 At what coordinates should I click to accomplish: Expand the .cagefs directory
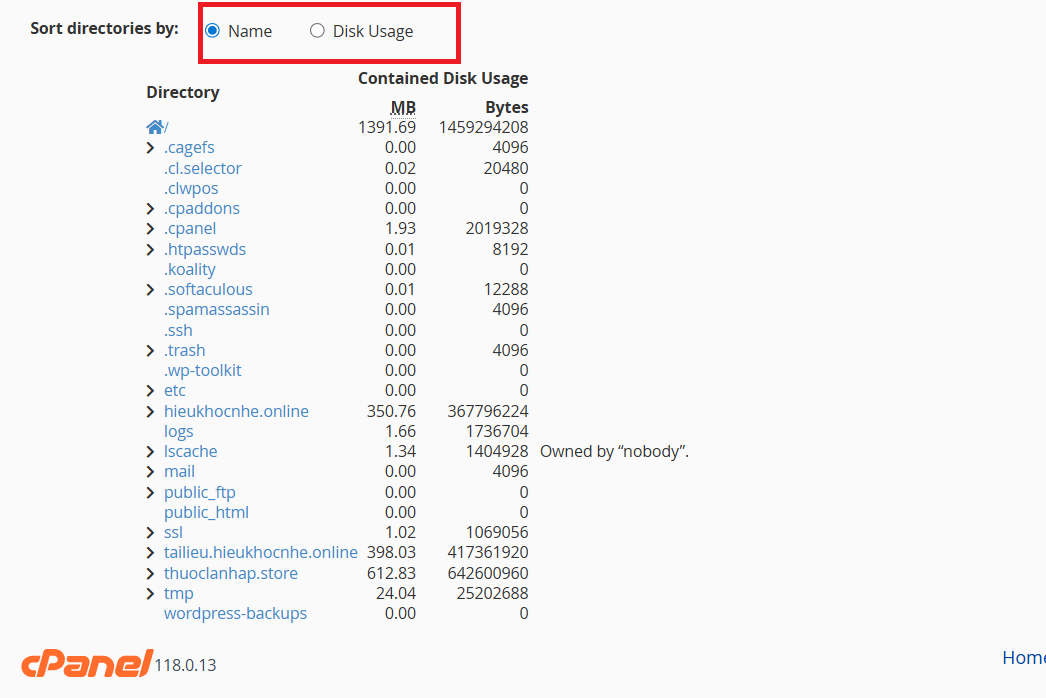click(151, 148)
